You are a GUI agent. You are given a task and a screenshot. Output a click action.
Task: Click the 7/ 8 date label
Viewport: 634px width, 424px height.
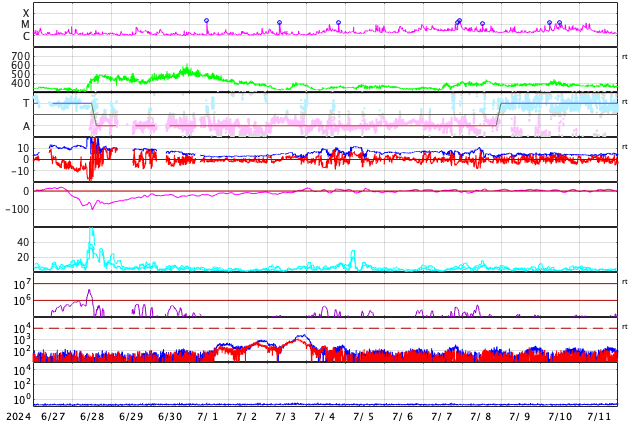point(480,416)
